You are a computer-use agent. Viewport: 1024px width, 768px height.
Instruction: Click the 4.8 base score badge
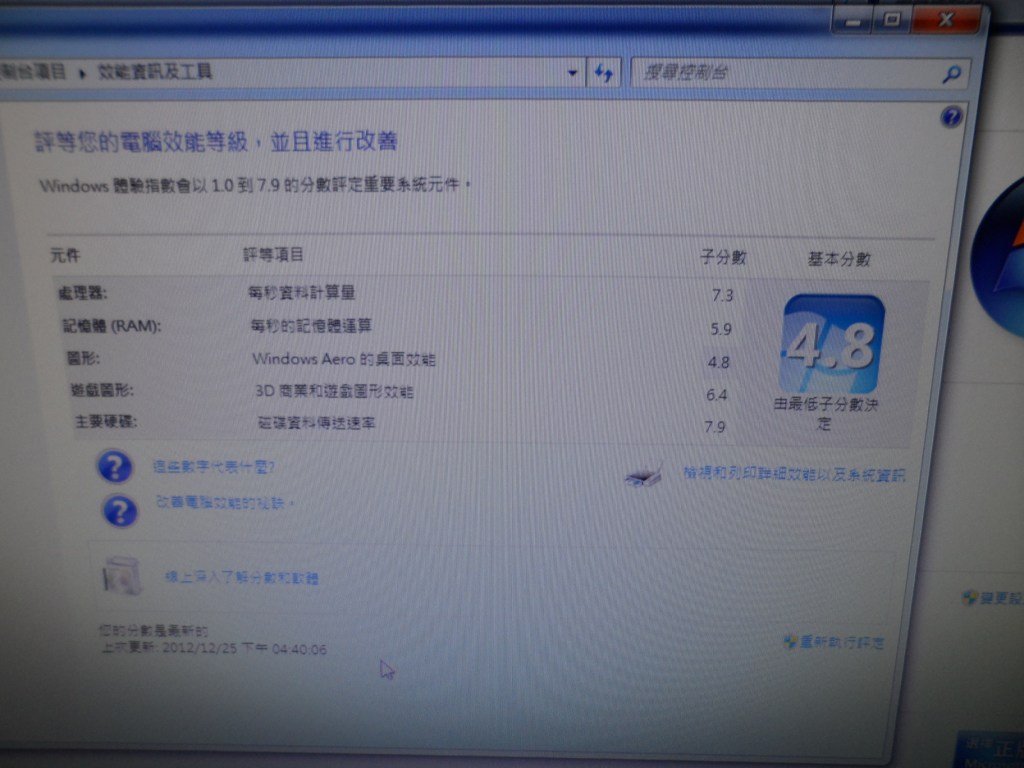831,344
